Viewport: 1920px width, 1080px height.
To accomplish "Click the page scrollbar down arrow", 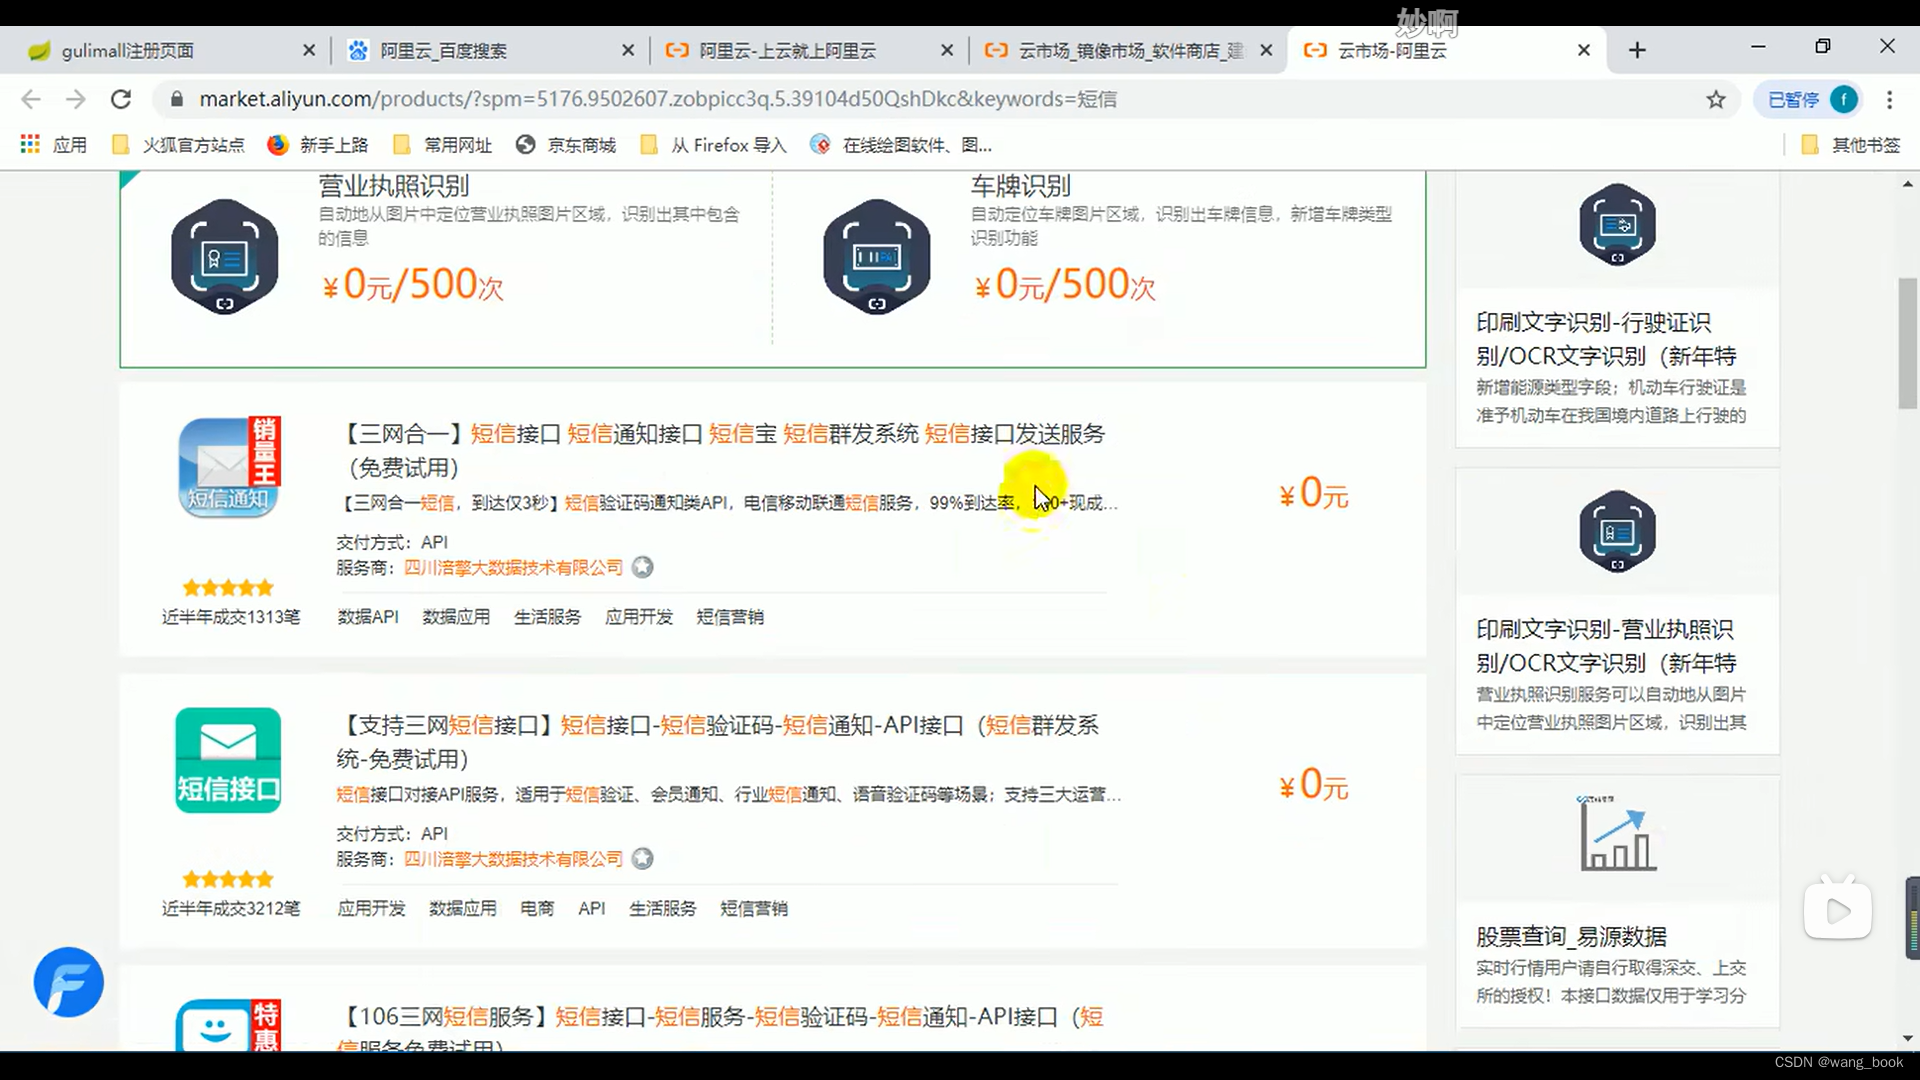I will coord(1908,1039).
